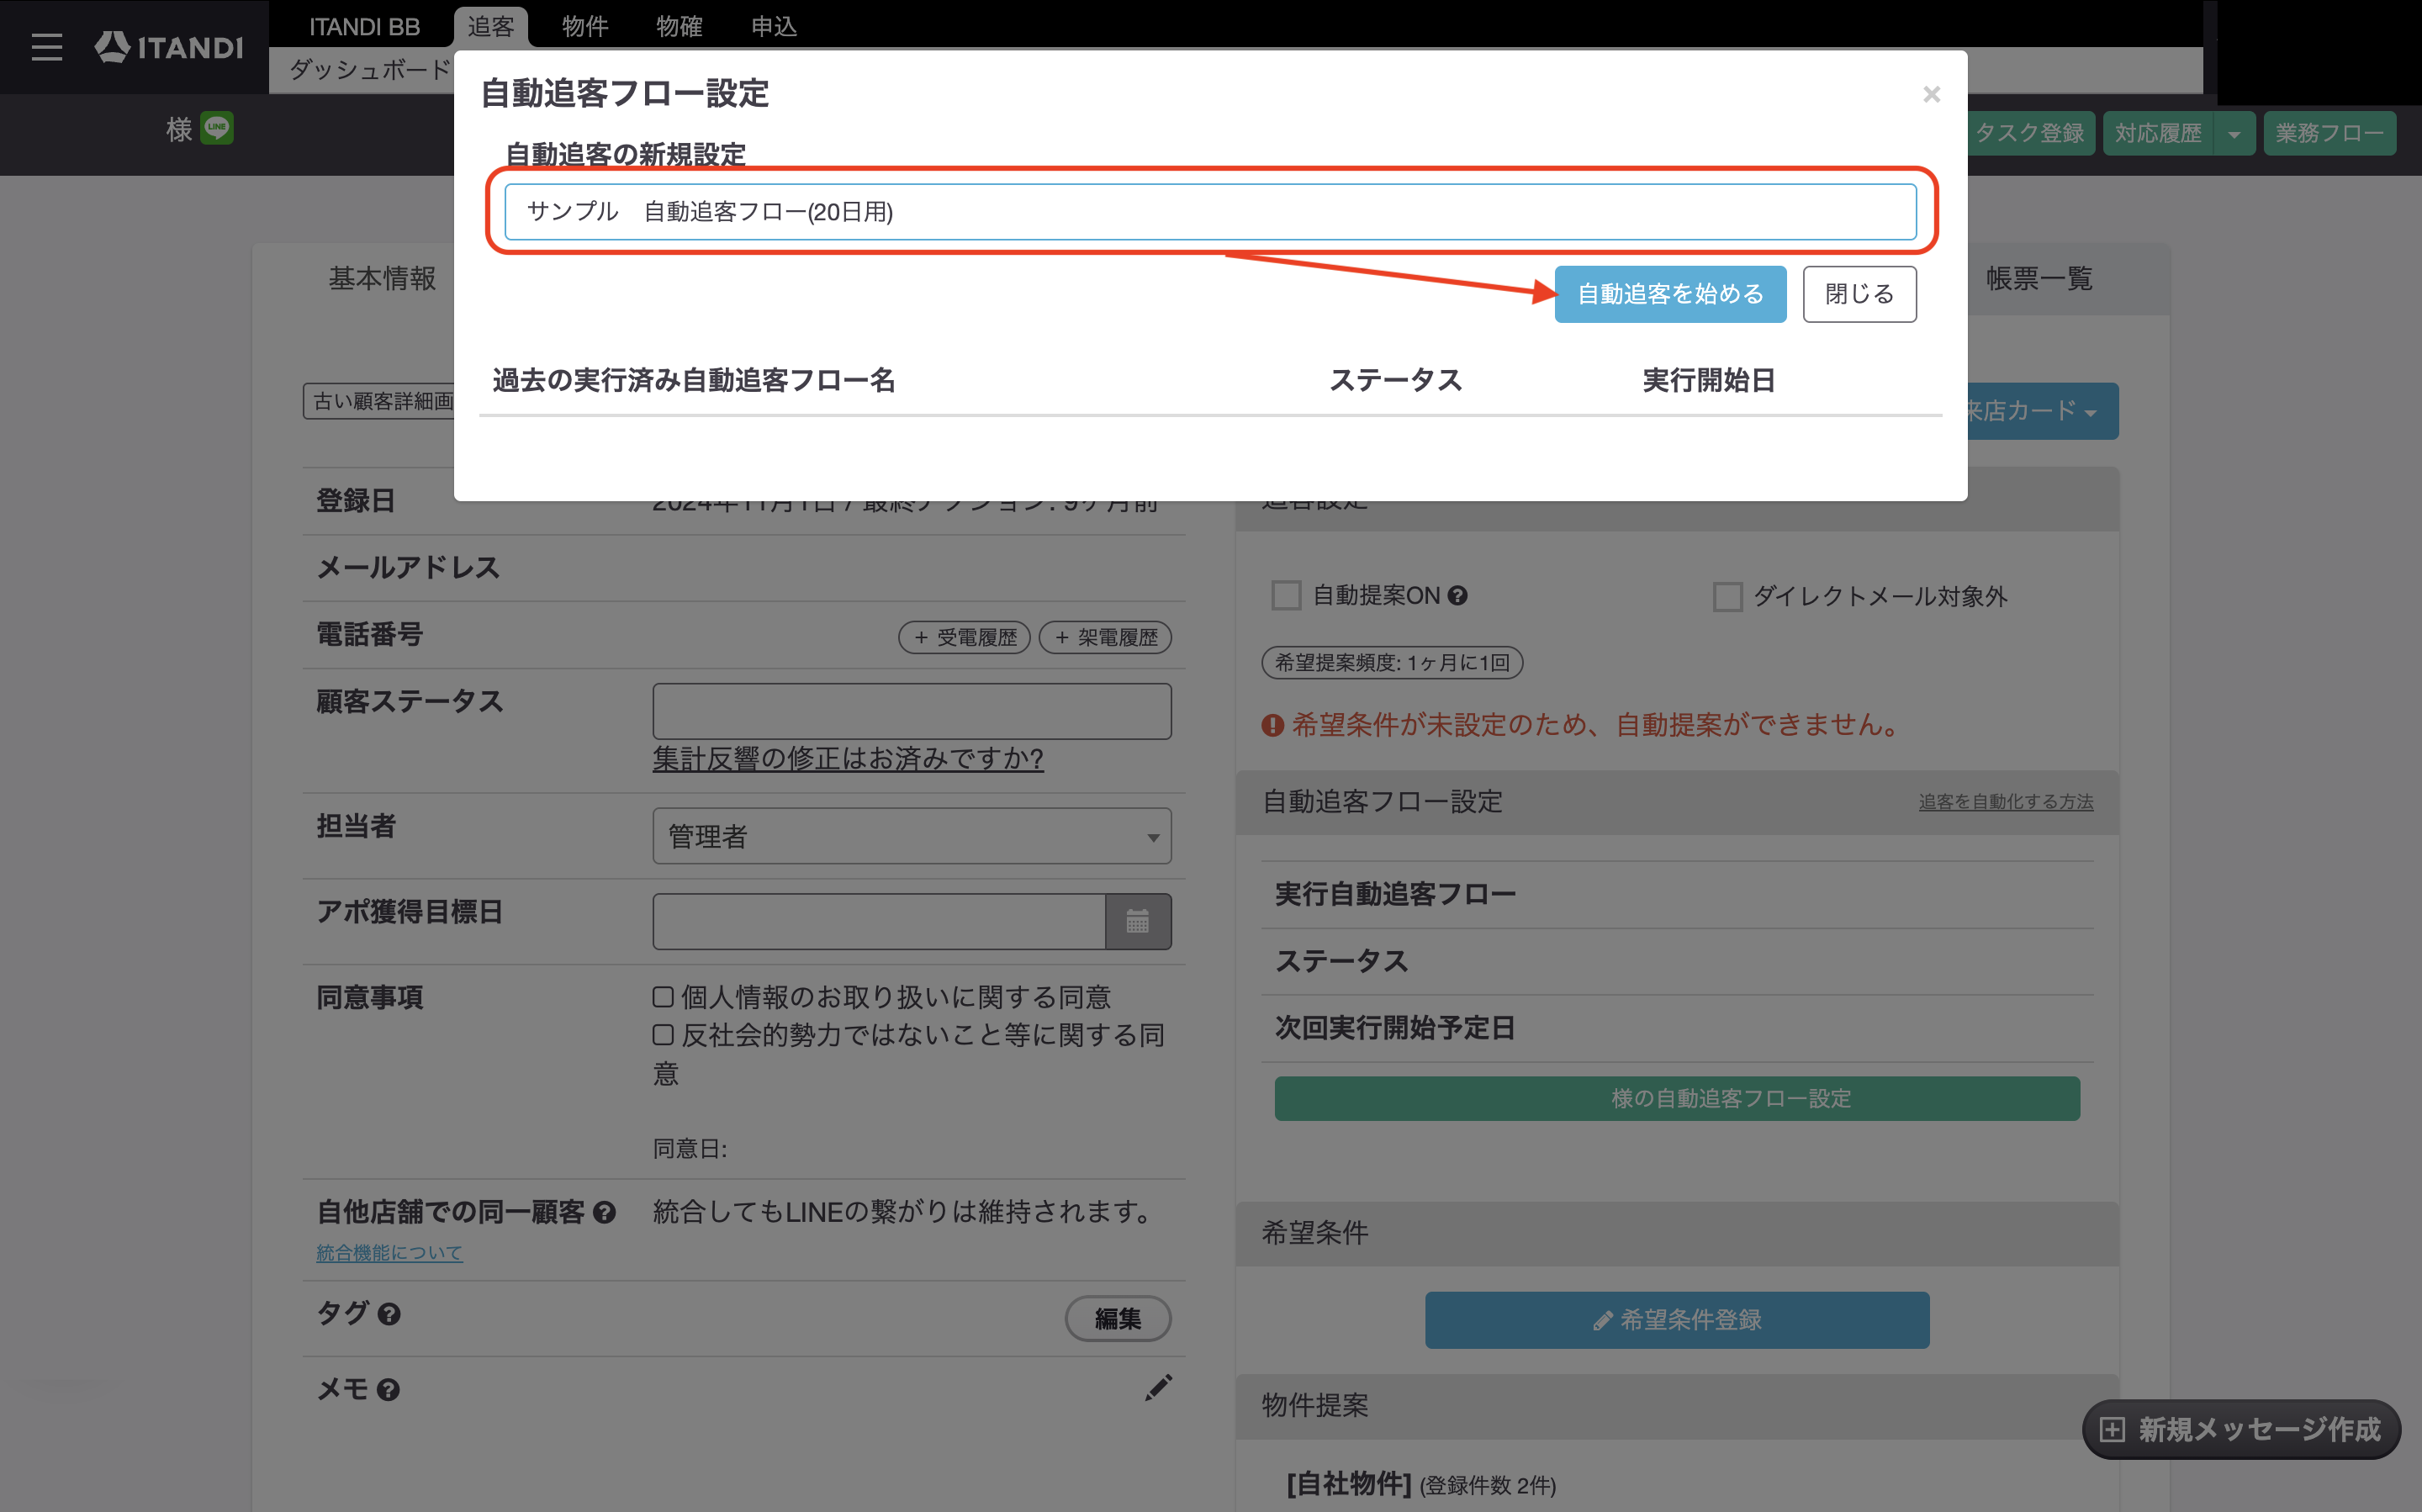Click the 実行自動追客フロー row label

[1395, 894]
